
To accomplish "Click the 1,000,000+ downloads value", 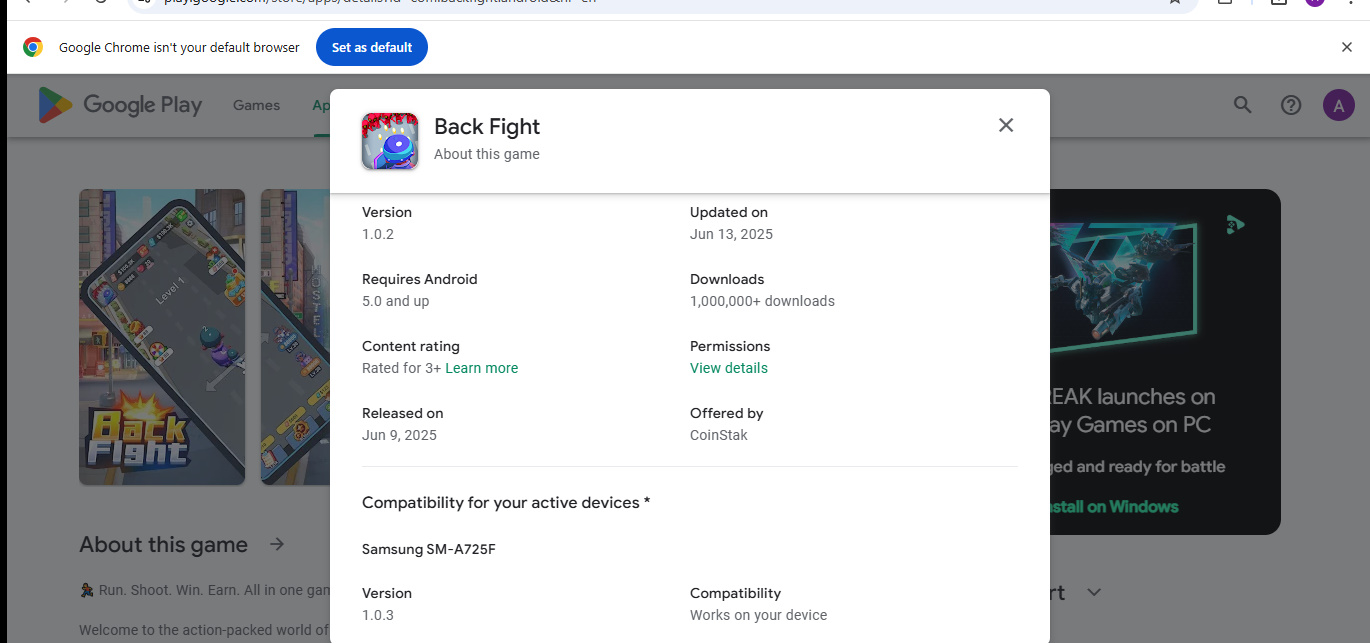I will (x=762, y=301).
